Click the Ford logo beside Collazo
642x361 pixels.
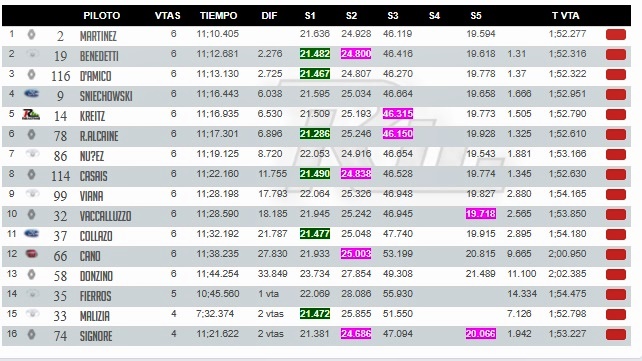32,234
